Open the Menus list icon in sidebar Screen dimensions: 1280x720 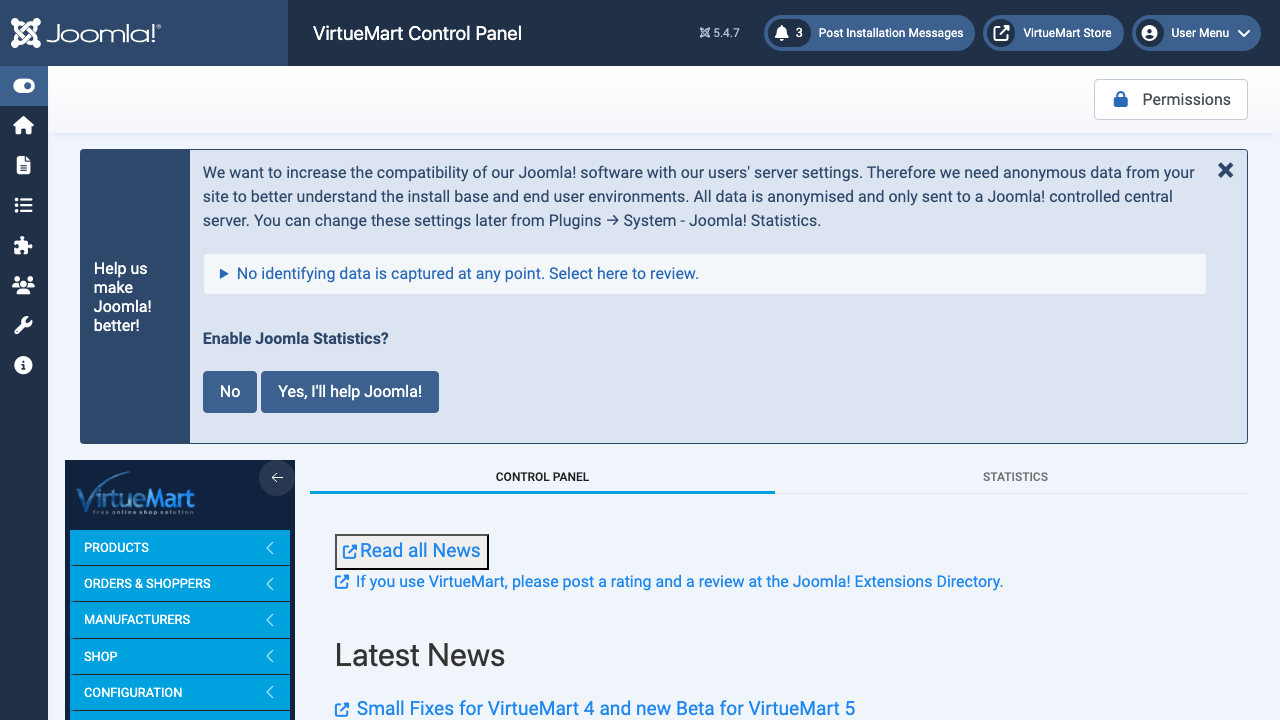click(24, 205)
